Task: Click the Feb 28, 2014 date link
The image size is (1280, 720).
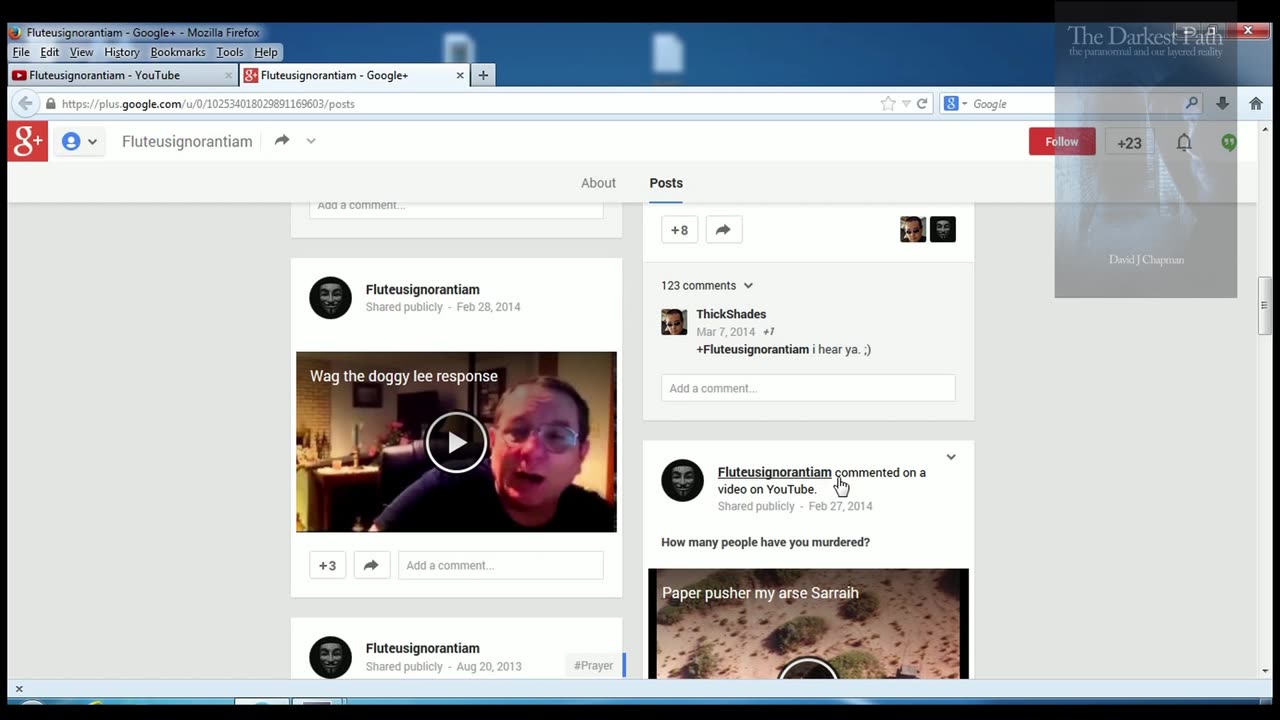Action: coord(488,307)
